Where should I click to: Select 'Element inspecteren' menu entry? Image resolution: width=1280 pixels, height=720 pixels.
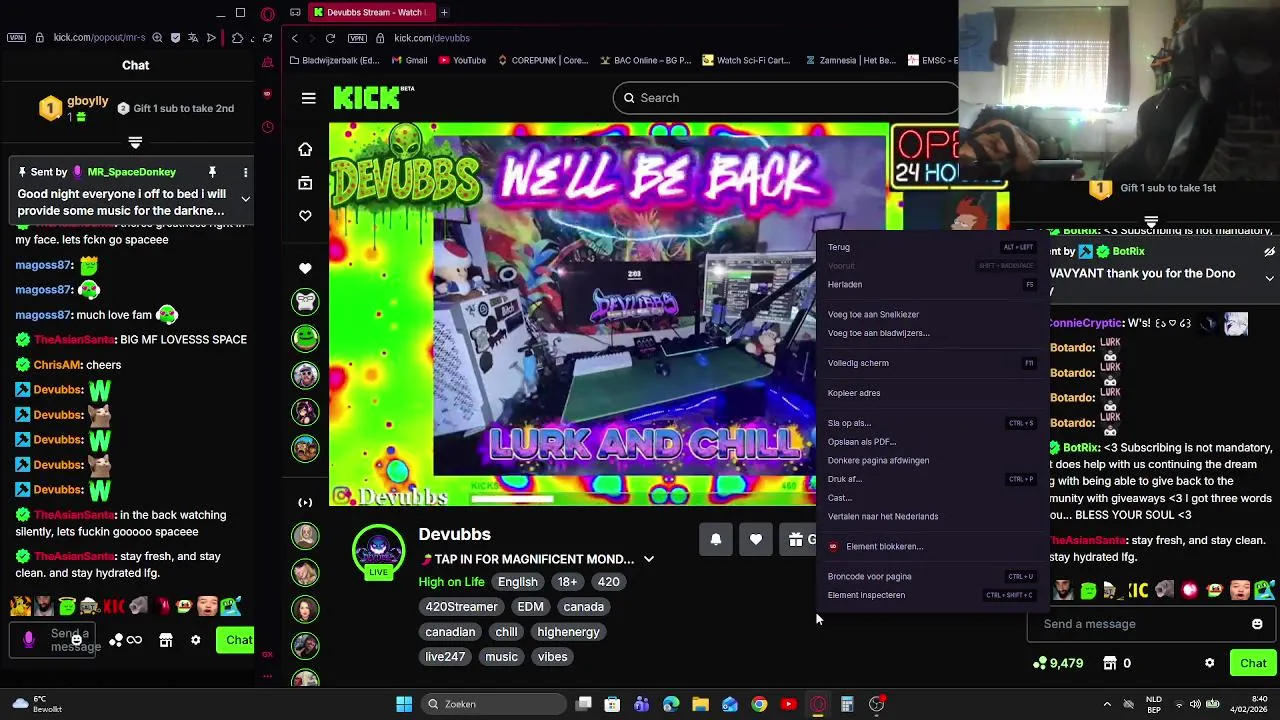(931, 595)
